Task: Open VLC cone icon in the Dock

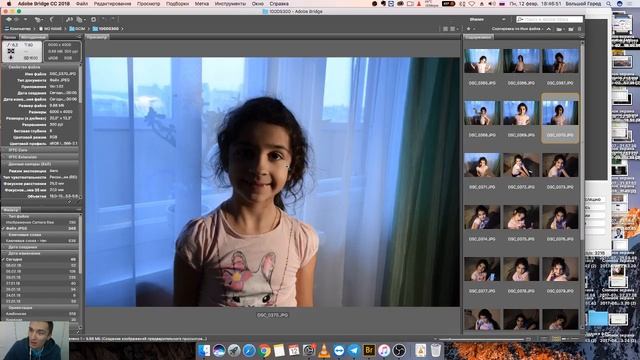Action: [x=324, y=350]
